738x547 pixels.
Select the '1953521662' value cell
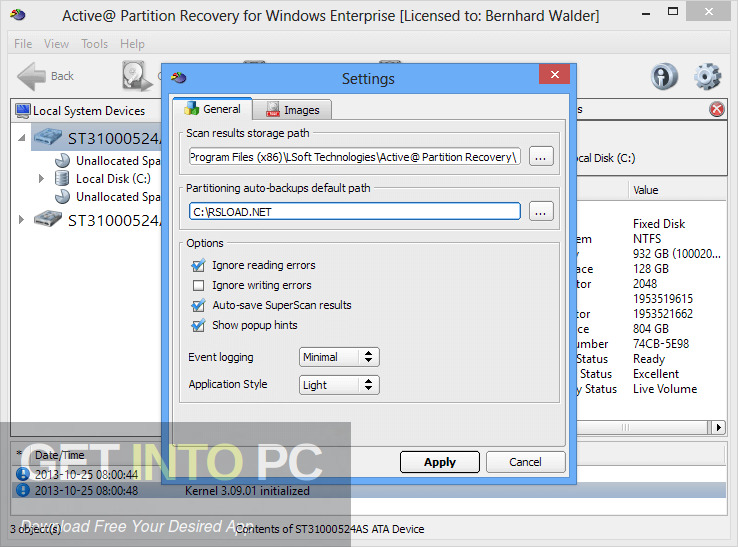click(663, 314)
